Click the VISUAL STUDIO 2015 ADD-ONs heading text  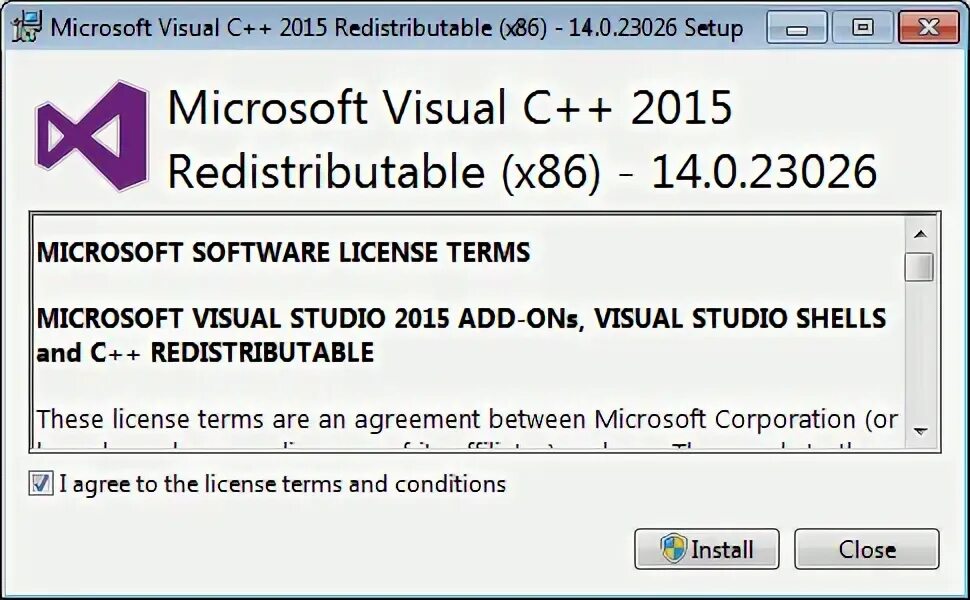(x=461, y=319)
